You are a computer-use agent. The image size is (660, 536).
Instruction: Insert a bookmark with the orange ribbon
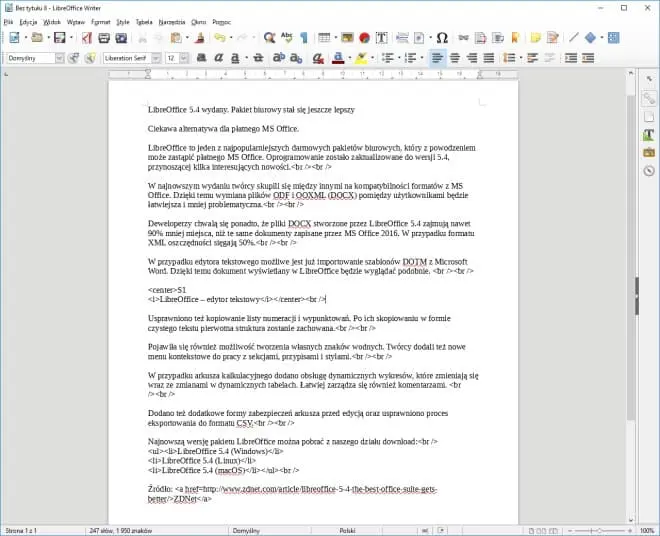point(515,38)
